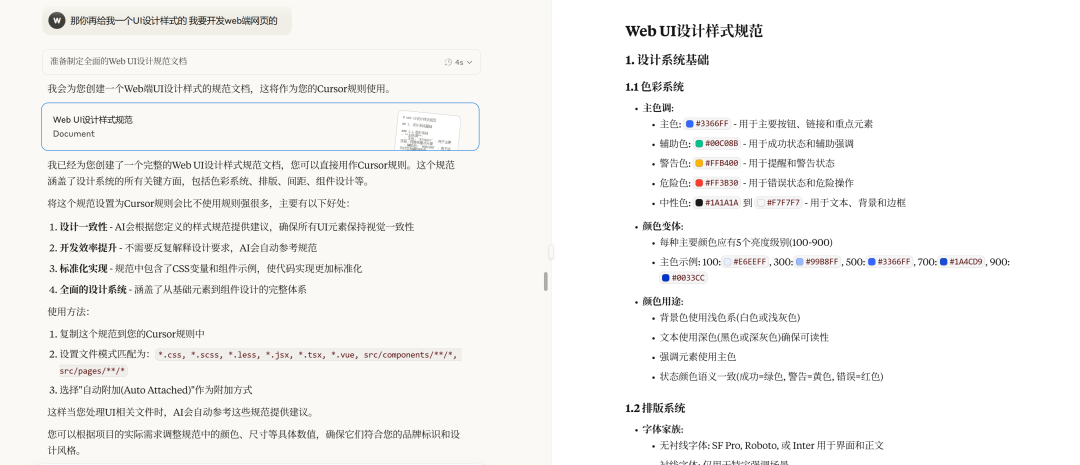Click the list item 设计一致性

tap(237, 227)
